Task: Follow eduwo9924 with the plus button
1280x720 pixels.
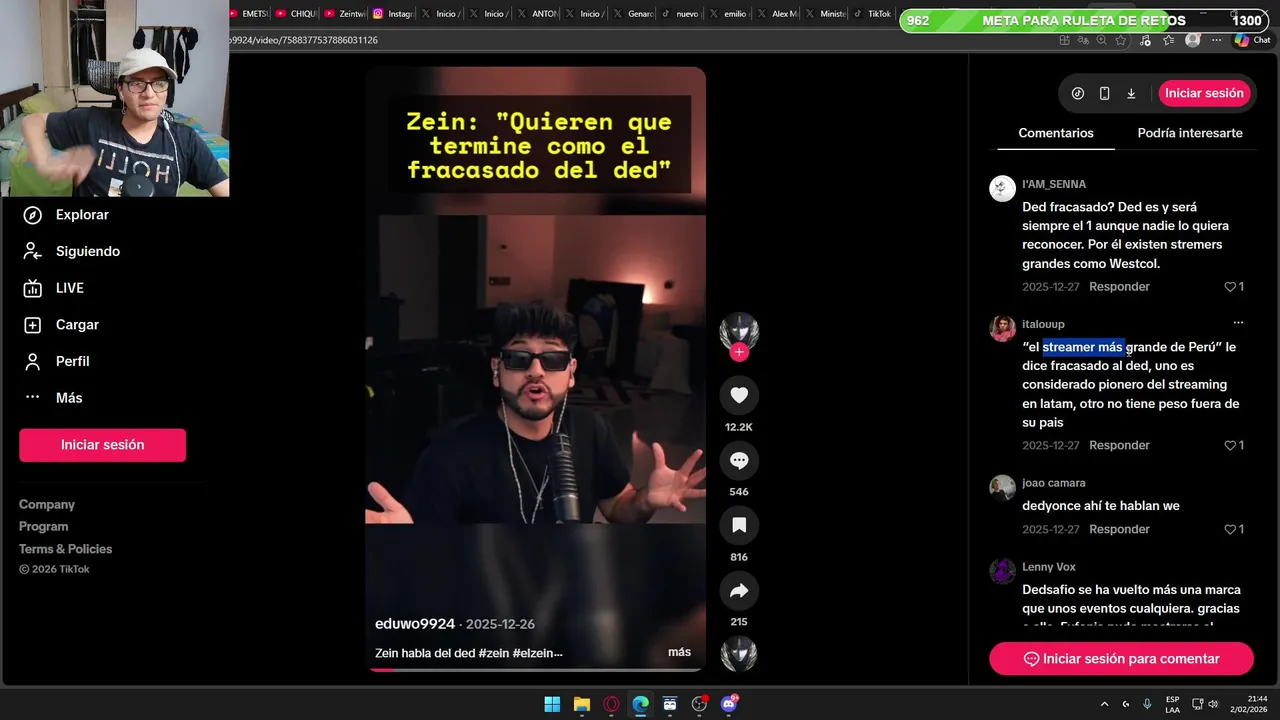Action: pyautogui.click(x=739, y=352)
